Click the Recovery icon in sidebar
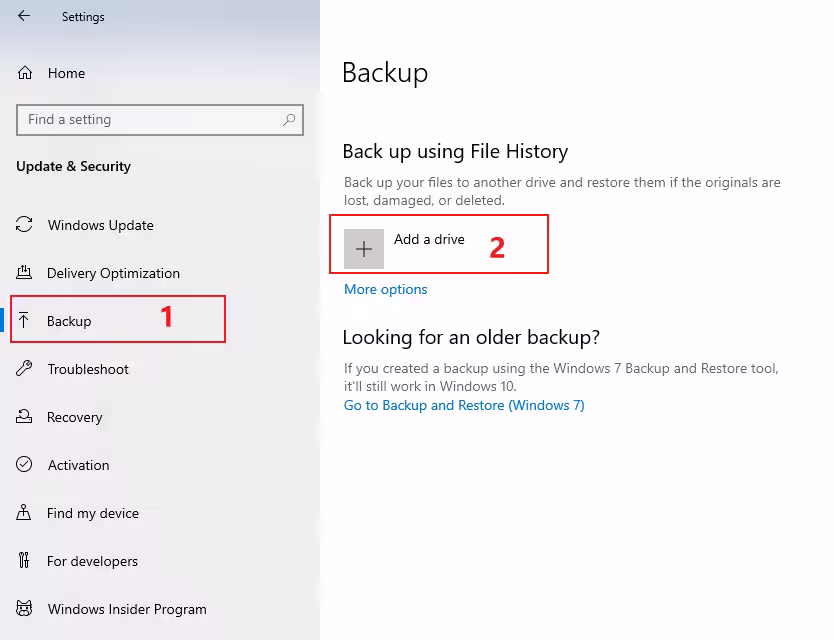This screenshot has height=640, width=834. point(25,417)
